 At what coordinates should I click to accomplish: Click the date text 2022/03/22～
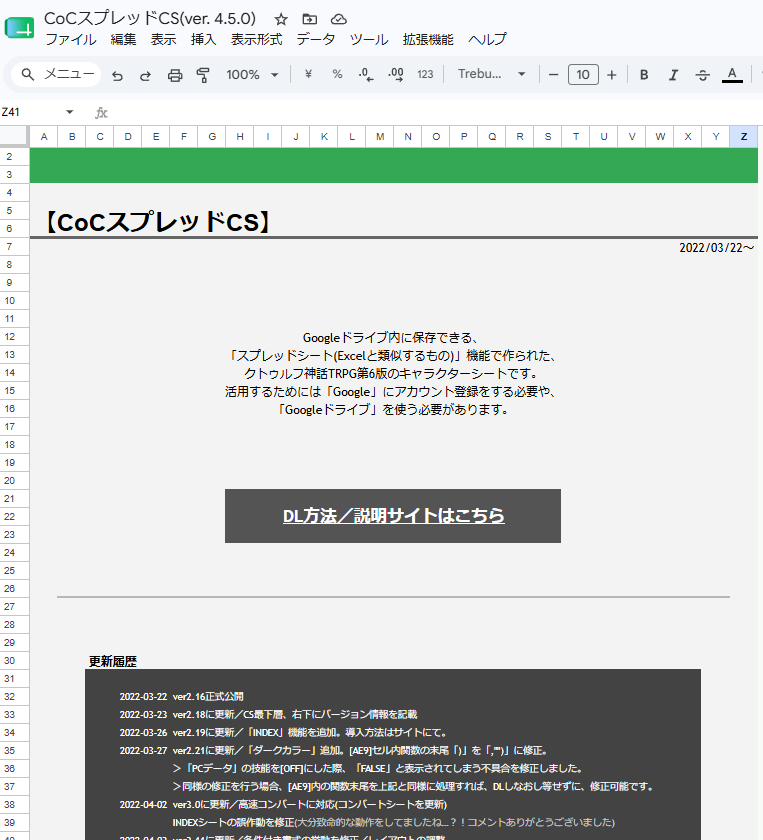(717, 248)
